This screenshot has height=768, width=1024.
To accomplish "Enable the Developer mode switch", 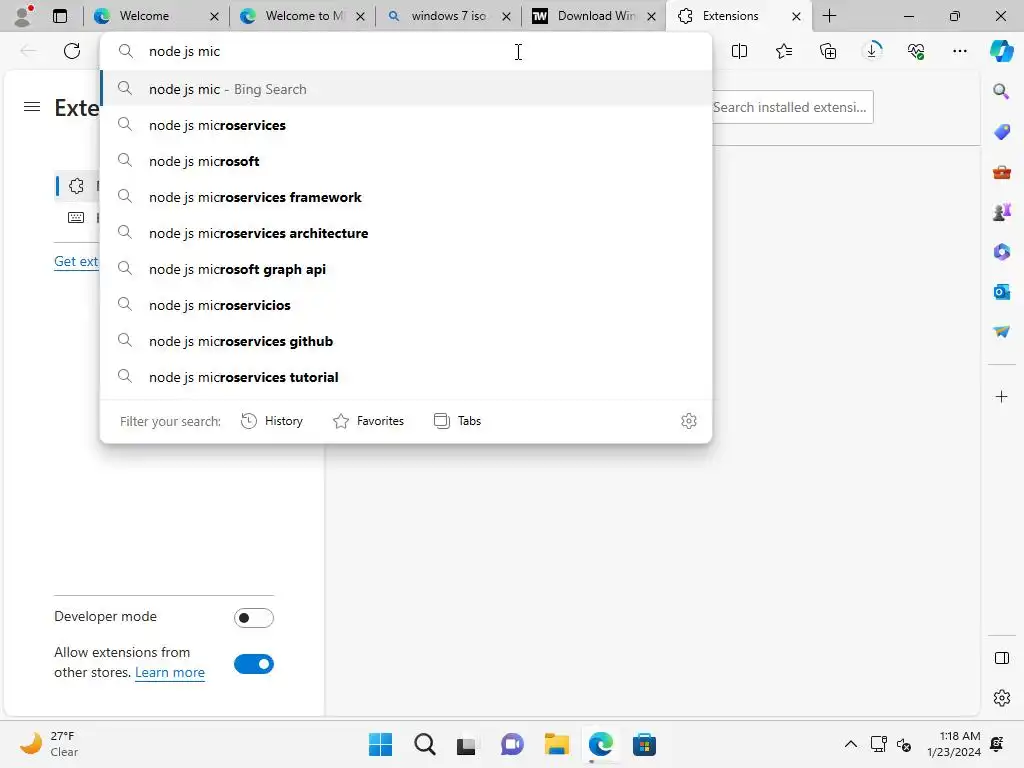I will [x=253, y=618].
